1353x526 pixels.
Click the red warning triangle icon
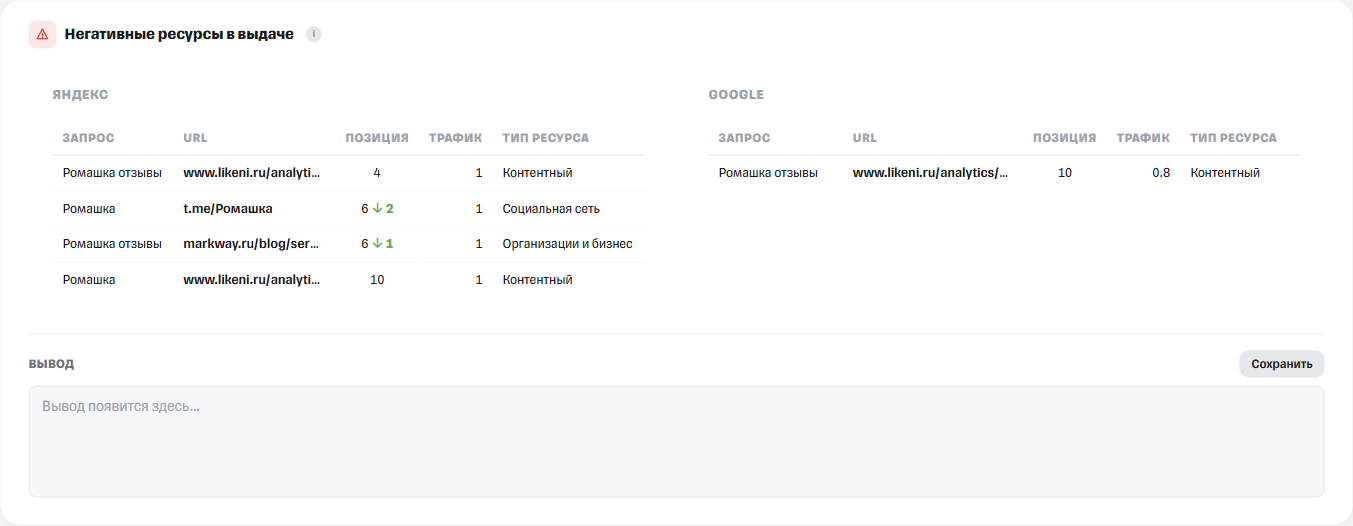42,34
